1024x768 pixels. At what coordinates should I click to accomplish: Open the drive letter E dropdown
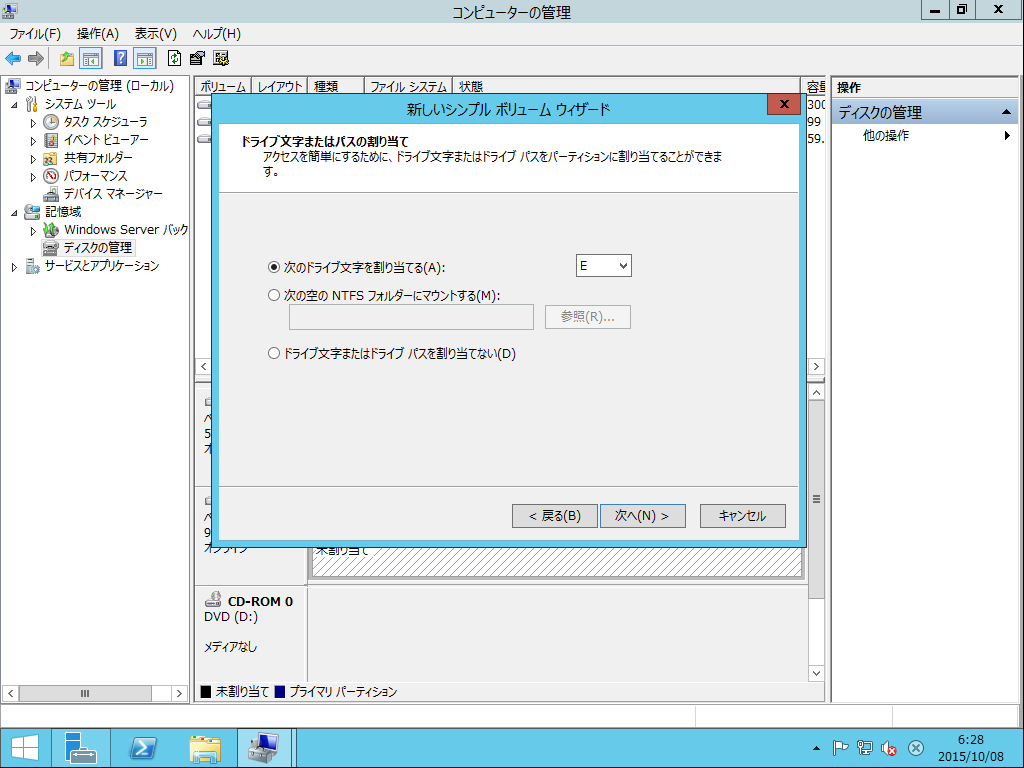click(x=603, y=266)
